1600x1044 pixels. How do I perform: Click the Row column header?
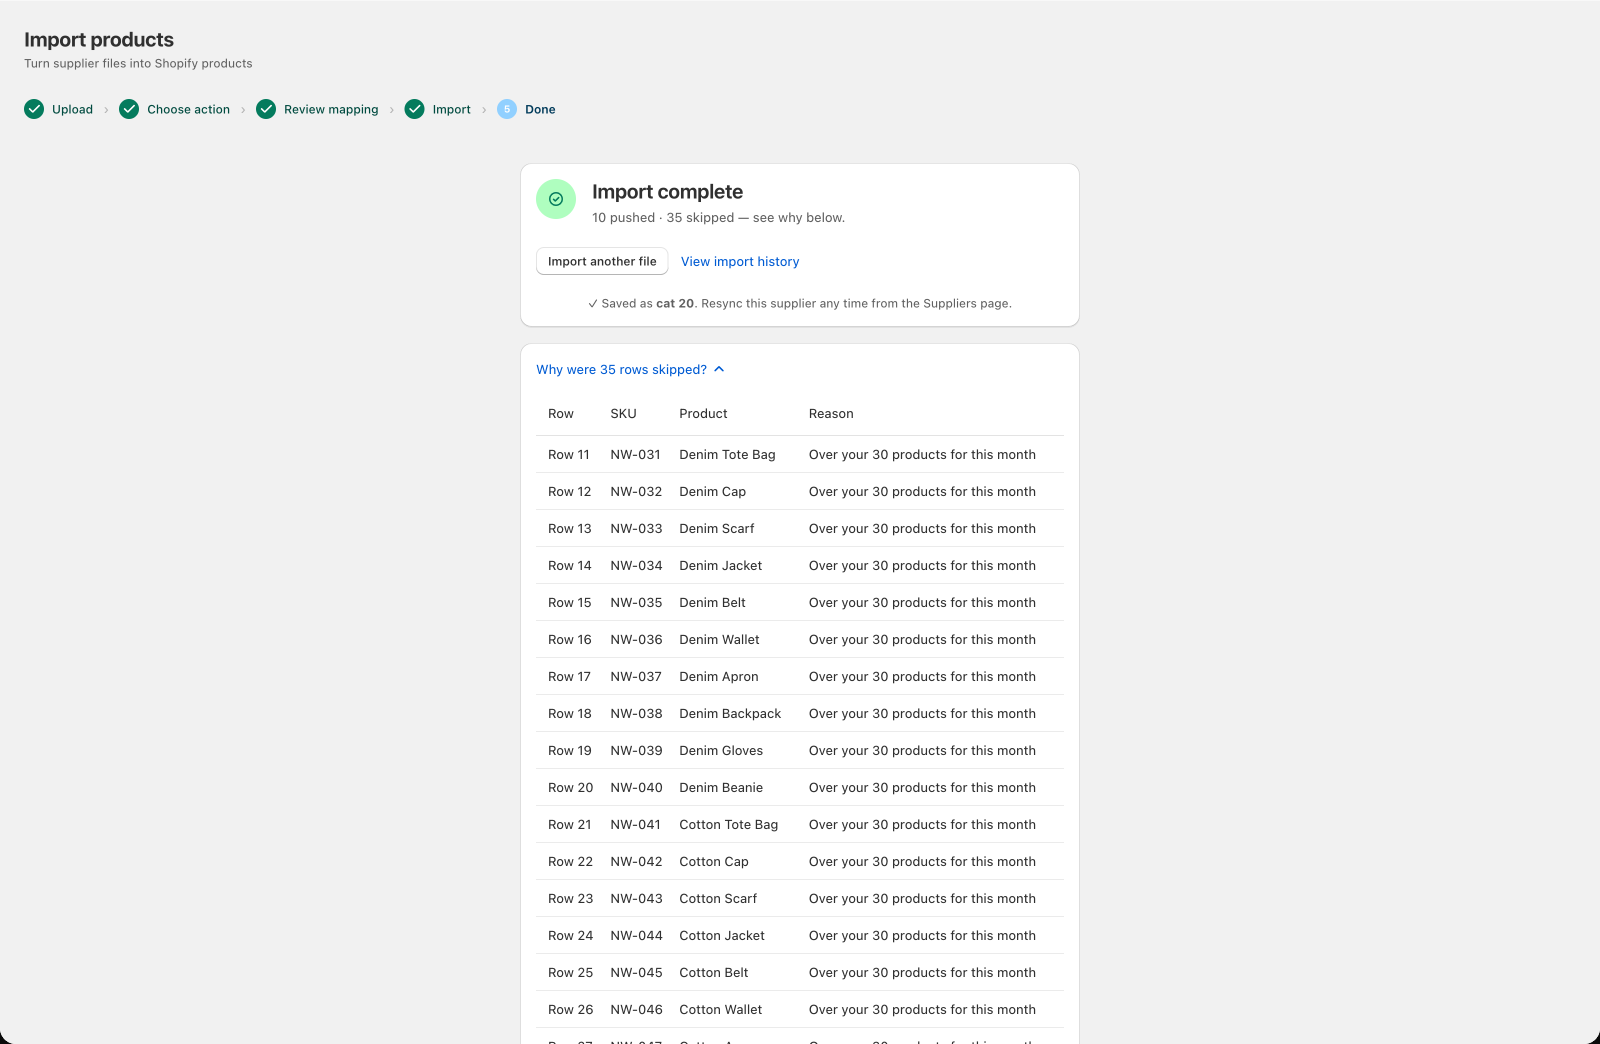tap(561, 414)
